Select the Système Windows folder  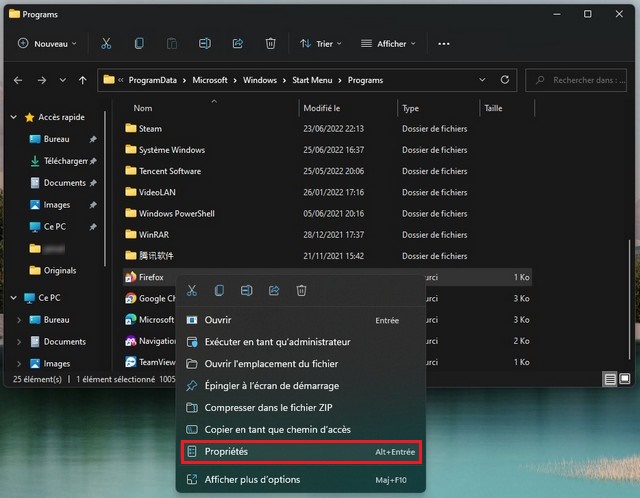click(x=327, y=150)
